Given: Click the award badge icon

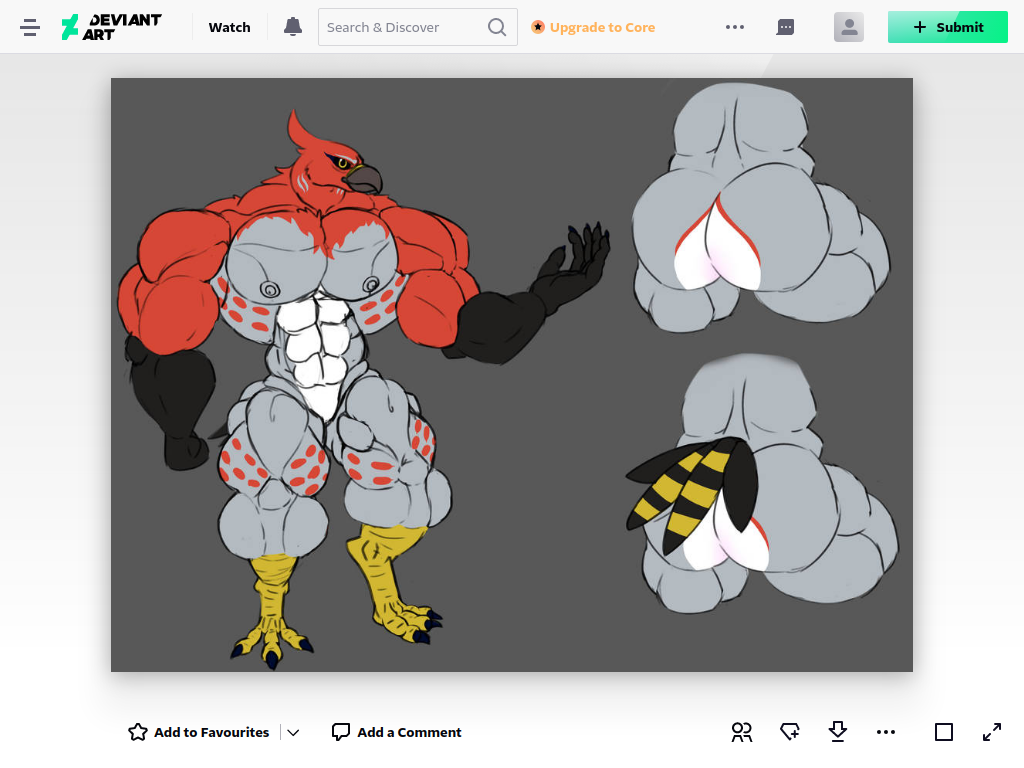Looking at the screenshot, I should 790,732.
